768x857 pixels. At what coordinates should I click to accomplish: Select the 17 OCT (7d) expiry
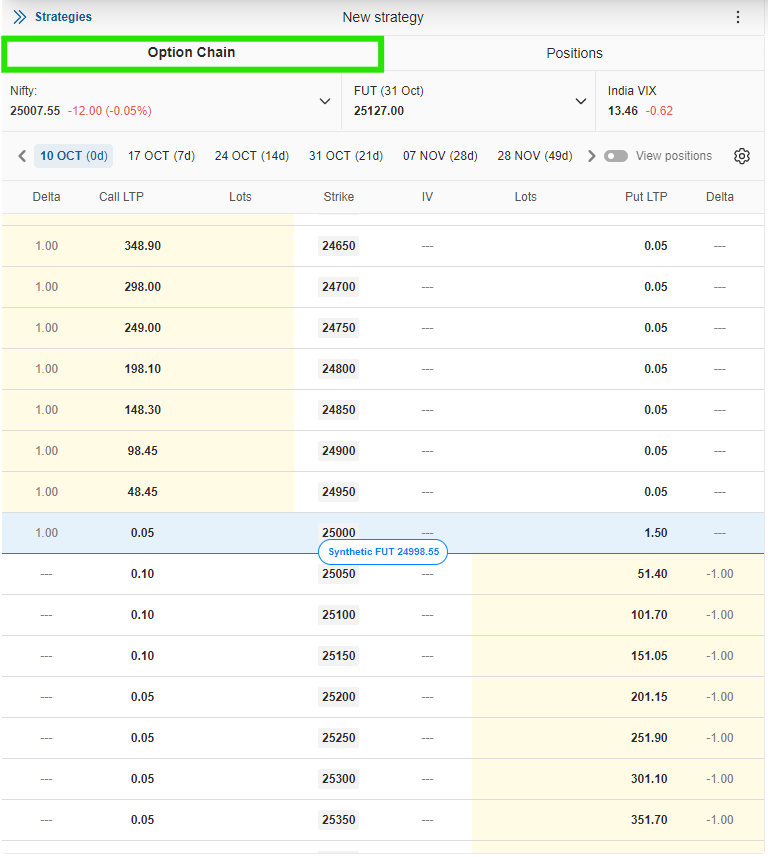pyautogui.click(x=161, y=156)
